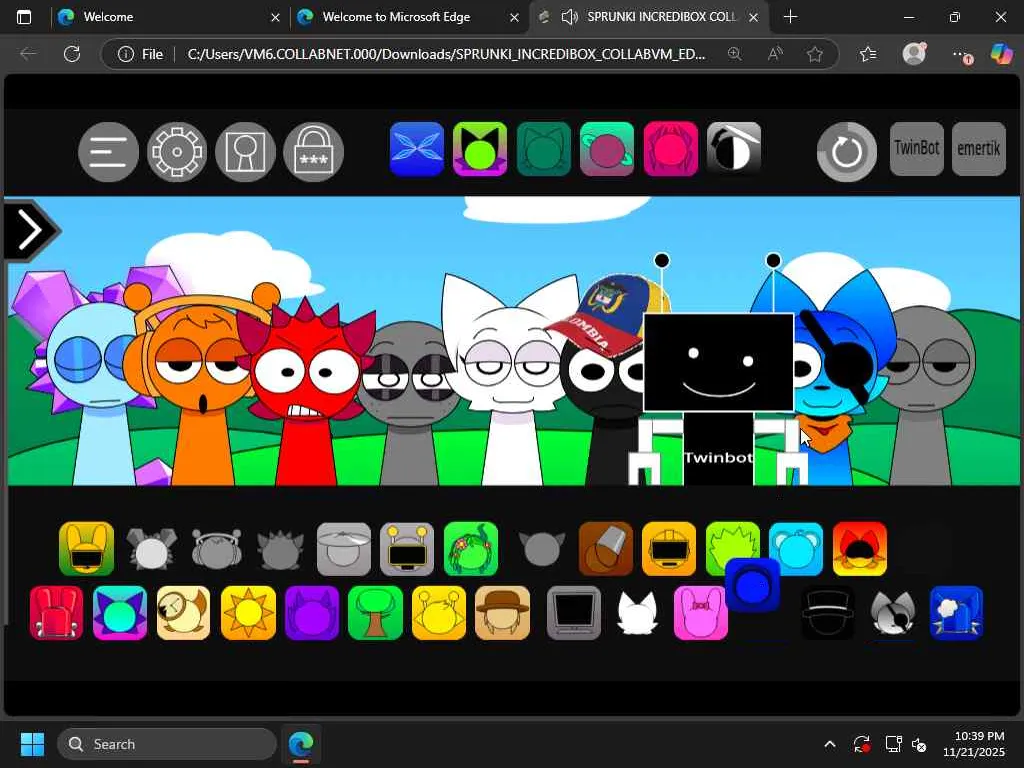Open Edge from the taskbar
The image size is (1024, 768).
tap(301, 744)
